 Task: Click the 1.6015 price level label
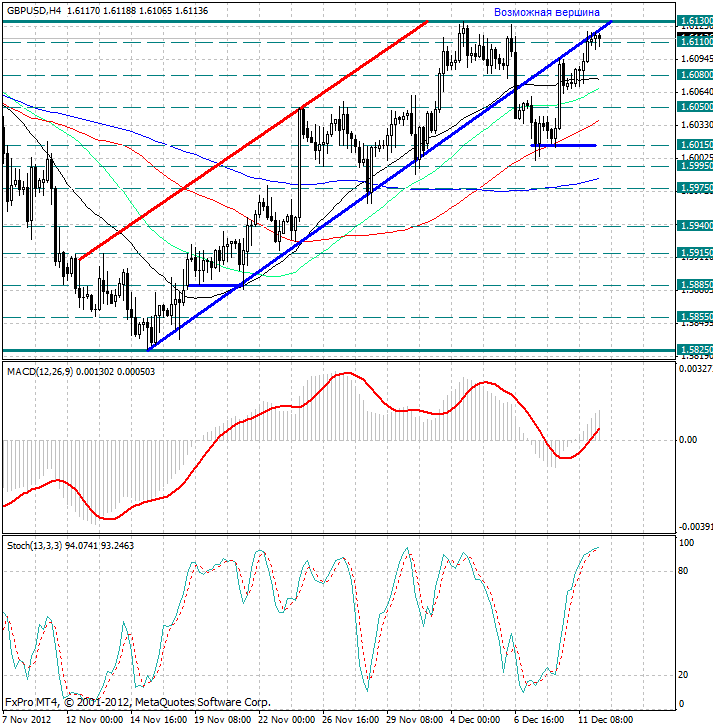pos(695,145)
